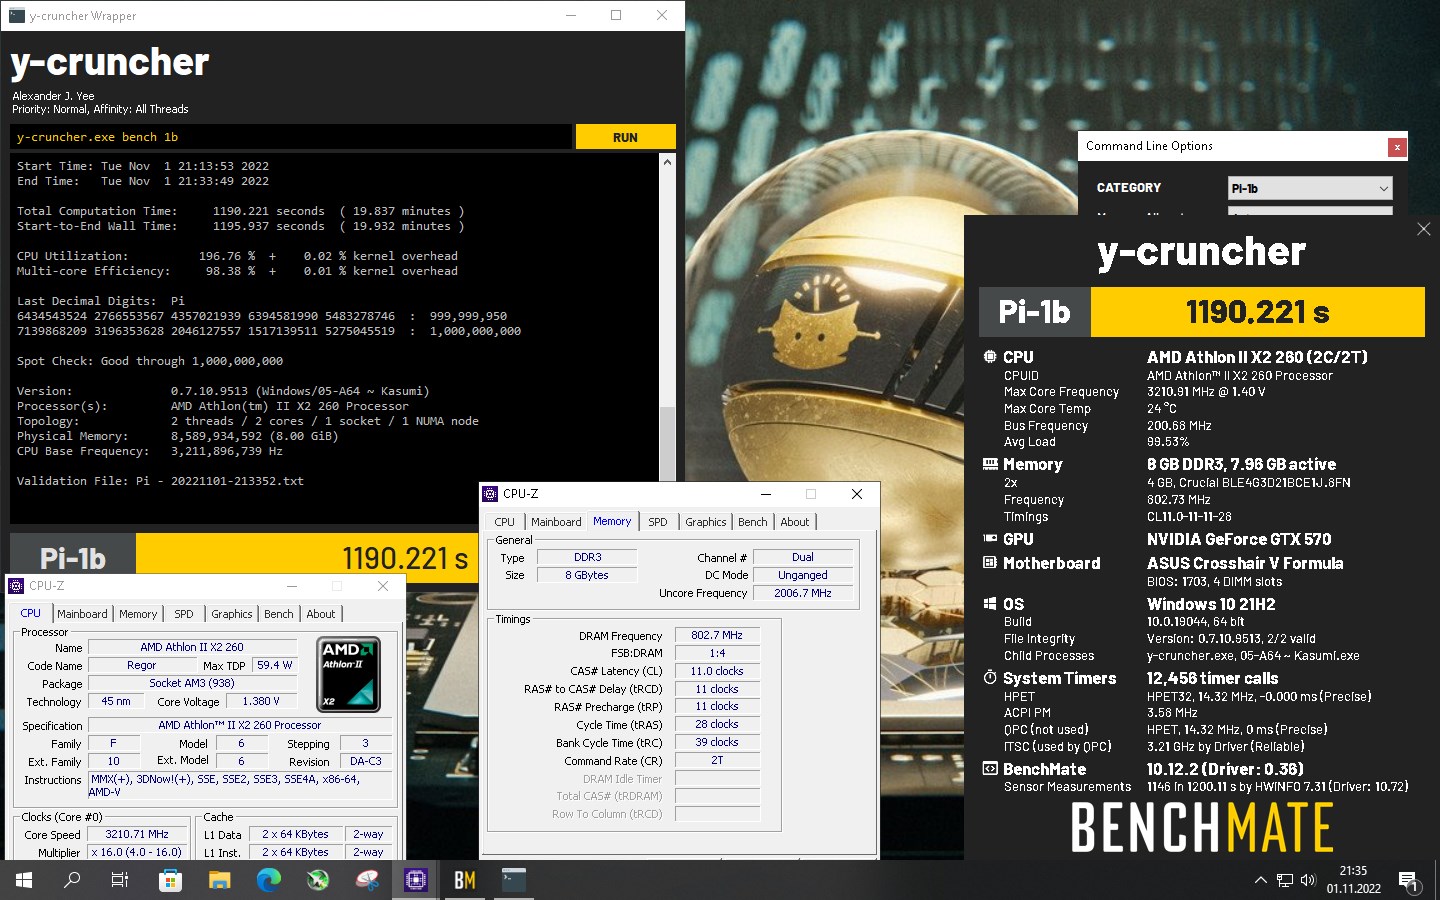Click the Uncore Frequency value 2006.7 MHz

click(x=803, y=593)
